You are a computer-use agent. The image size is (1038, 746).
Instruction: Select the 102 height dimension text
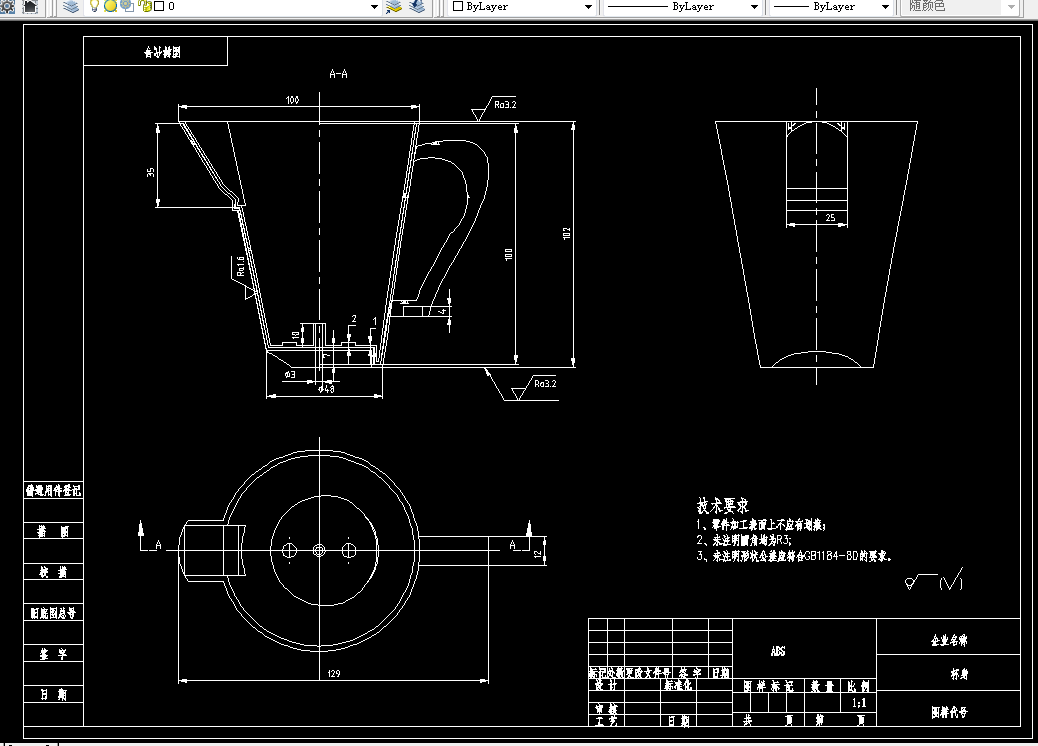(567, 234)
